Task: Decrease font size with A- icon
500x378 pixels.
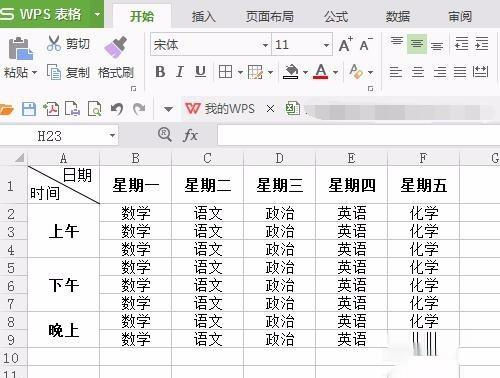Action: pyautogui.click(x=366, y=44)
